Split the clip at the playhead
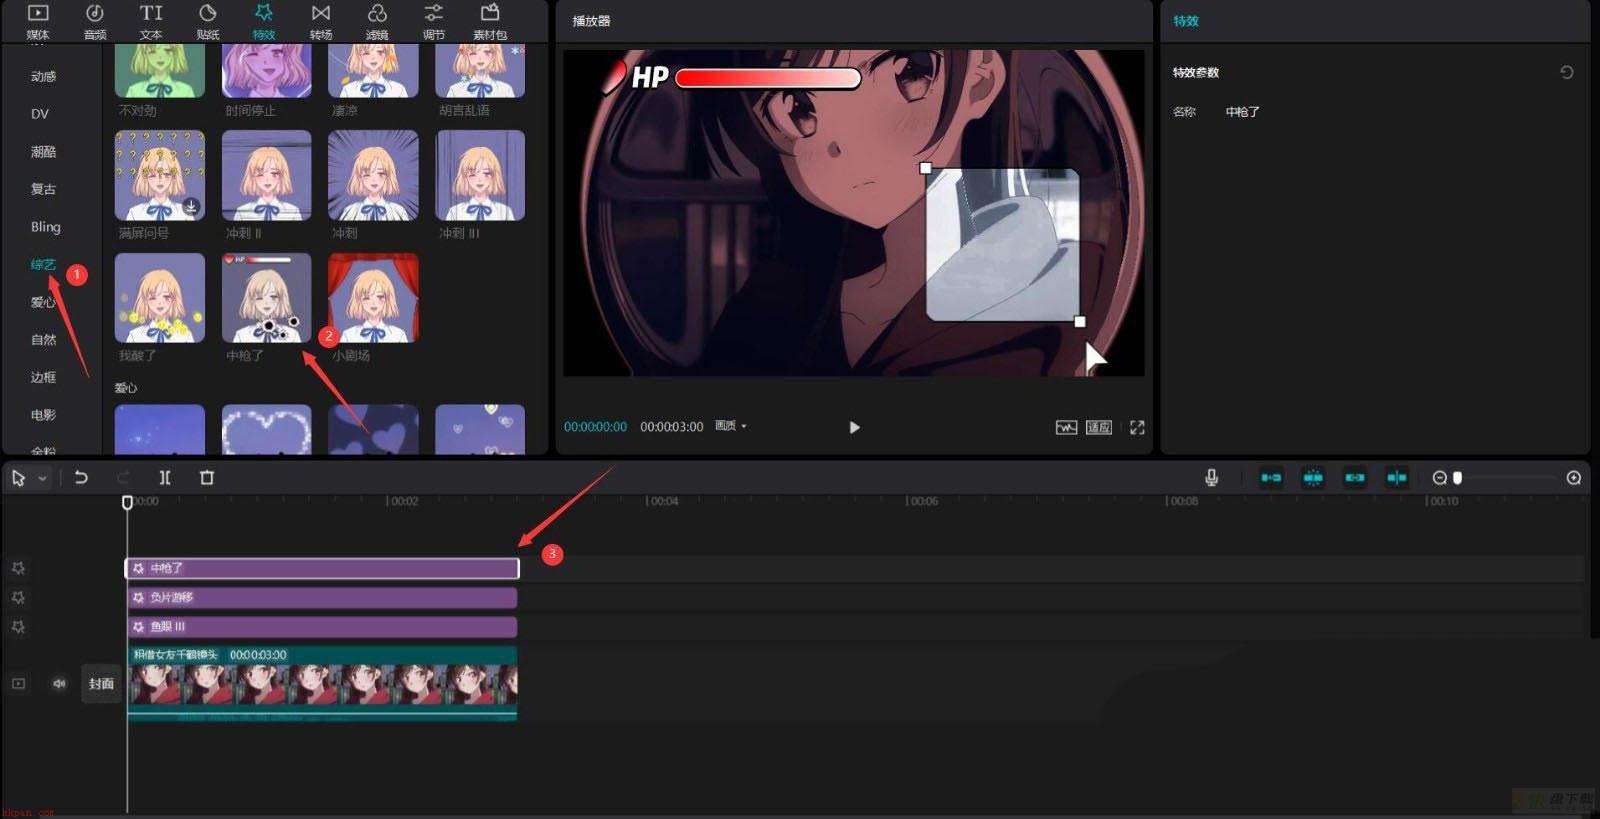1600x819 pixels. coord(165,478)
